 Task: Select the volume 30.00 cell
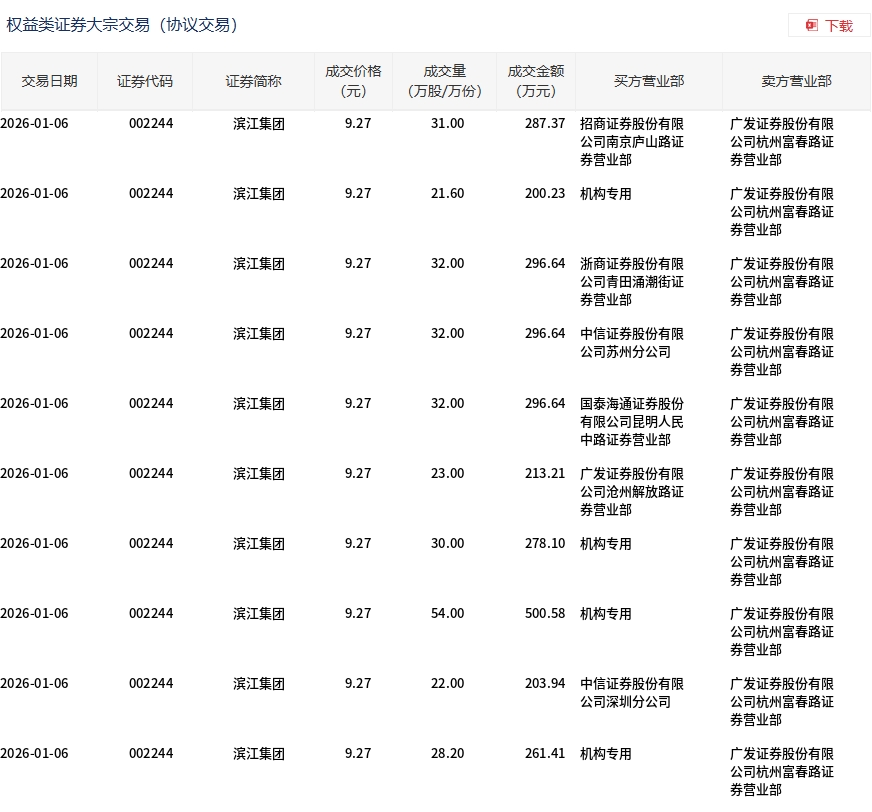point(447,543)
